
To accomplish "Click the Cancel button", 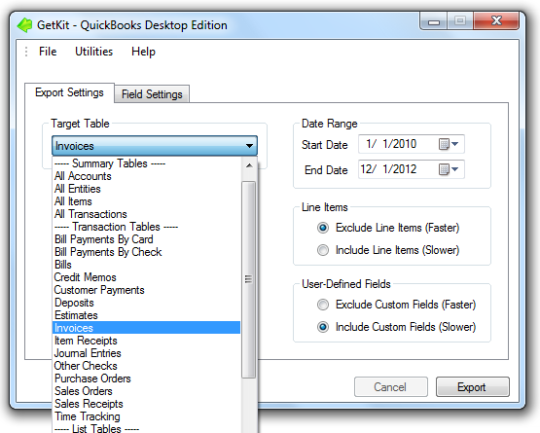I will [x=391, y=387].
